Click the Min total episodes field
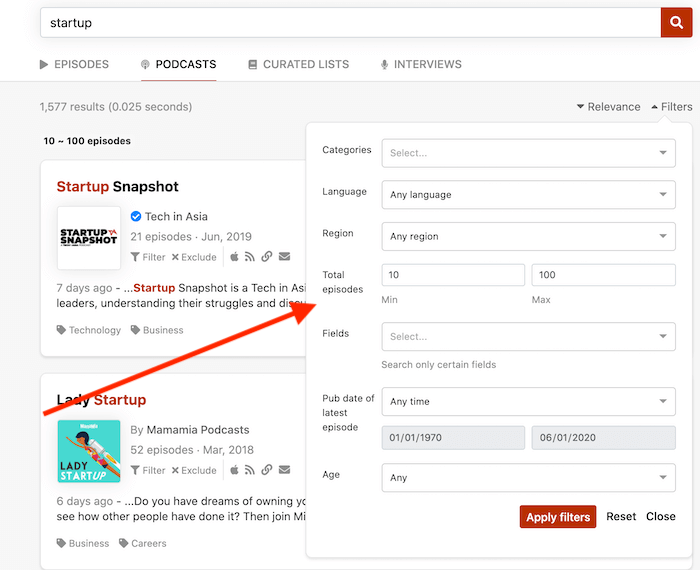The image size is (700, 570). [x=453, y=275]
